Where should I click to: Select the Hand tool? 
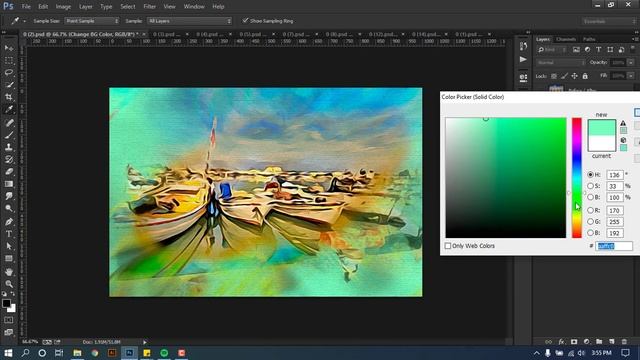click(9, 272)
